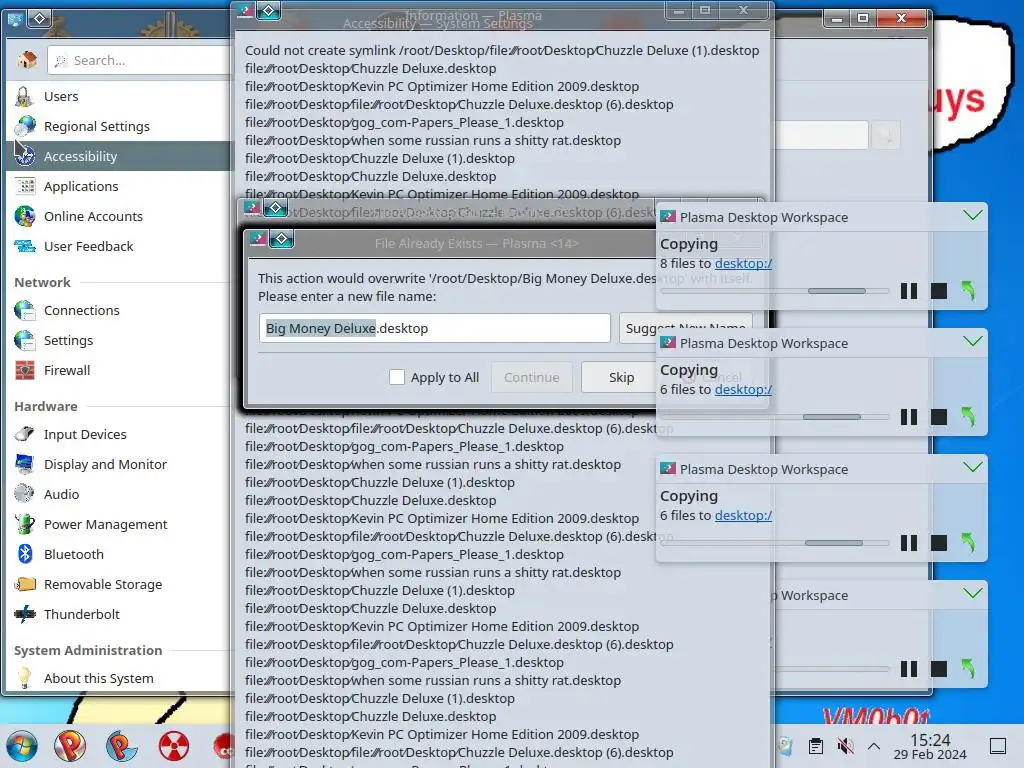The width and height of the screenshot is (1024, 768).
Task: Open Regional Settings globe icon
Action: click(x=24, y=126)
